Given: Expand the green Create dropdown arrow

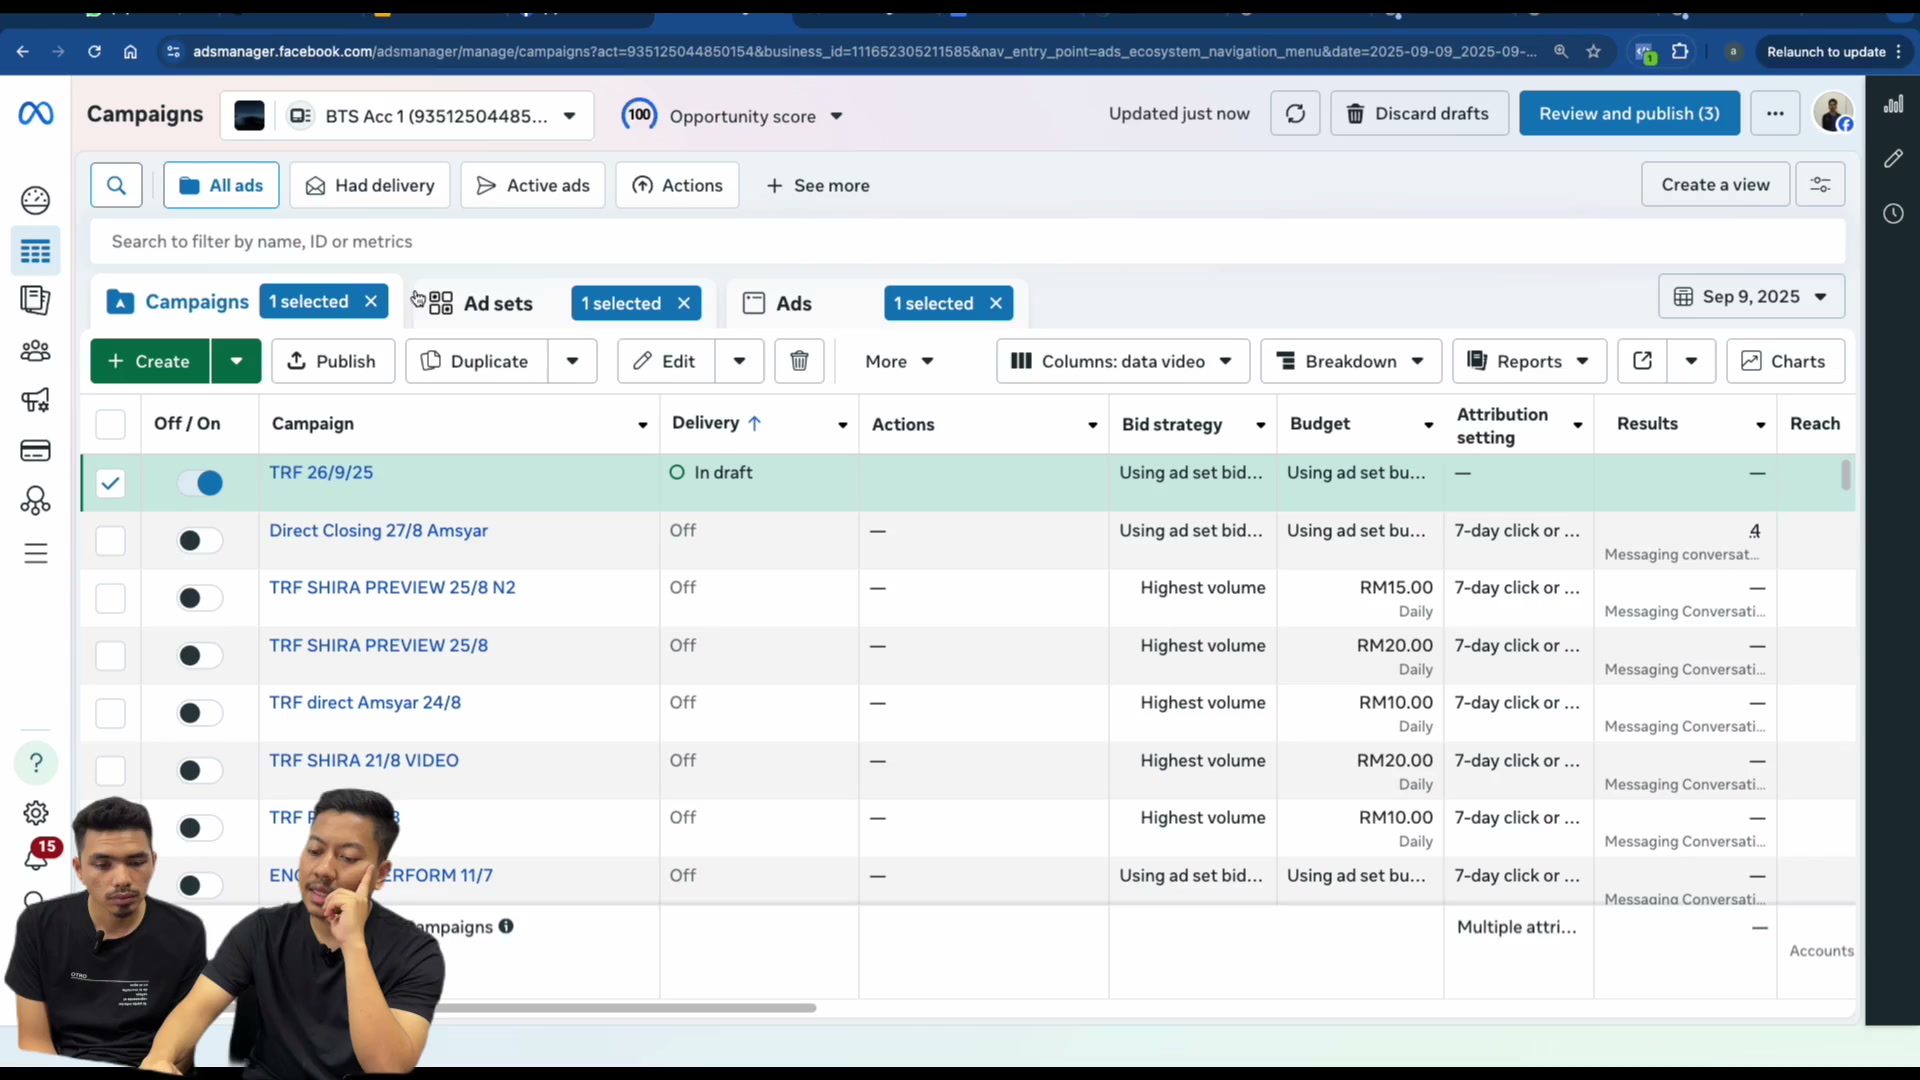Looking at the screenshot, I should [236, 361].
